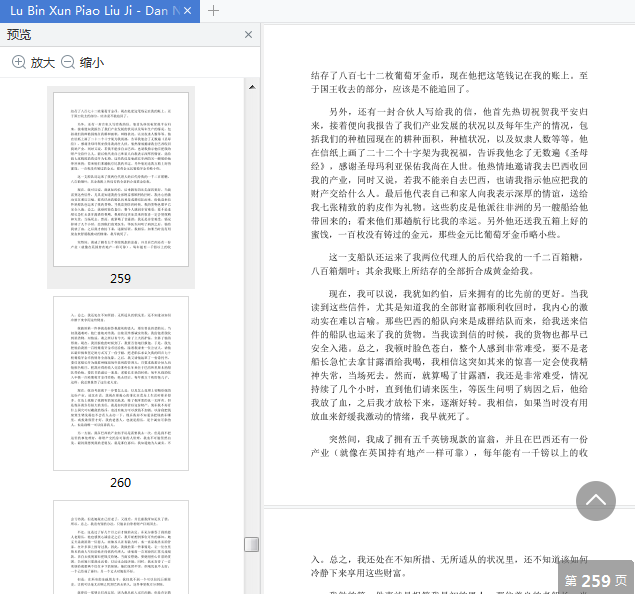Click the paragraph beginning 另外，还有一封合伙人
This screenshot has height=594, width=635.
click(x=449, y=173)
